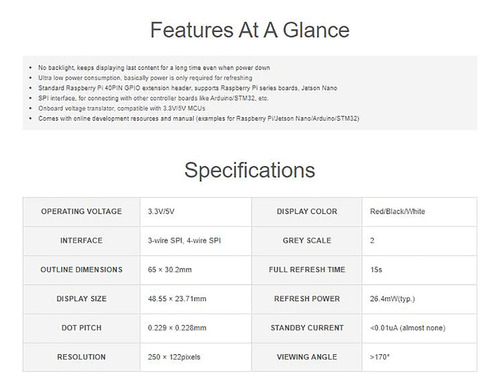This screenshot has height=390, width=500.
Task: Select the Red/Black/White value cell
Action: tap(419, 212)
